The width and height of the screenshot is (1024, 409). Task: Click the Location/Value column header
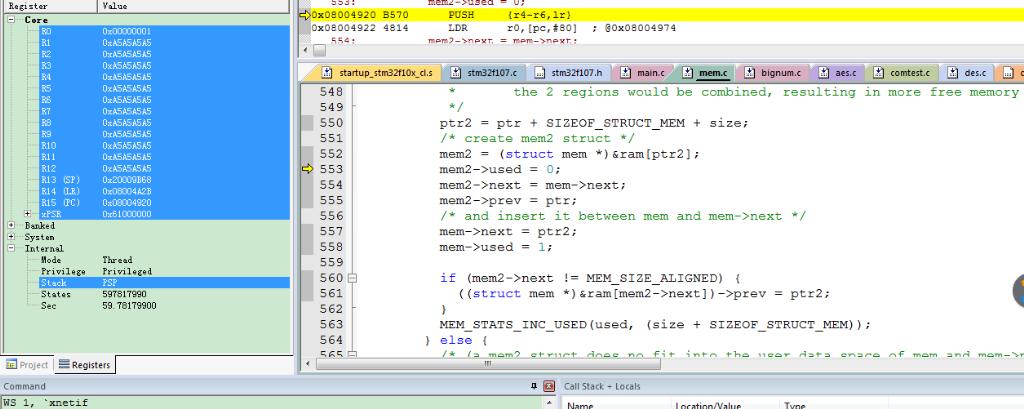[x=725, y=405]
